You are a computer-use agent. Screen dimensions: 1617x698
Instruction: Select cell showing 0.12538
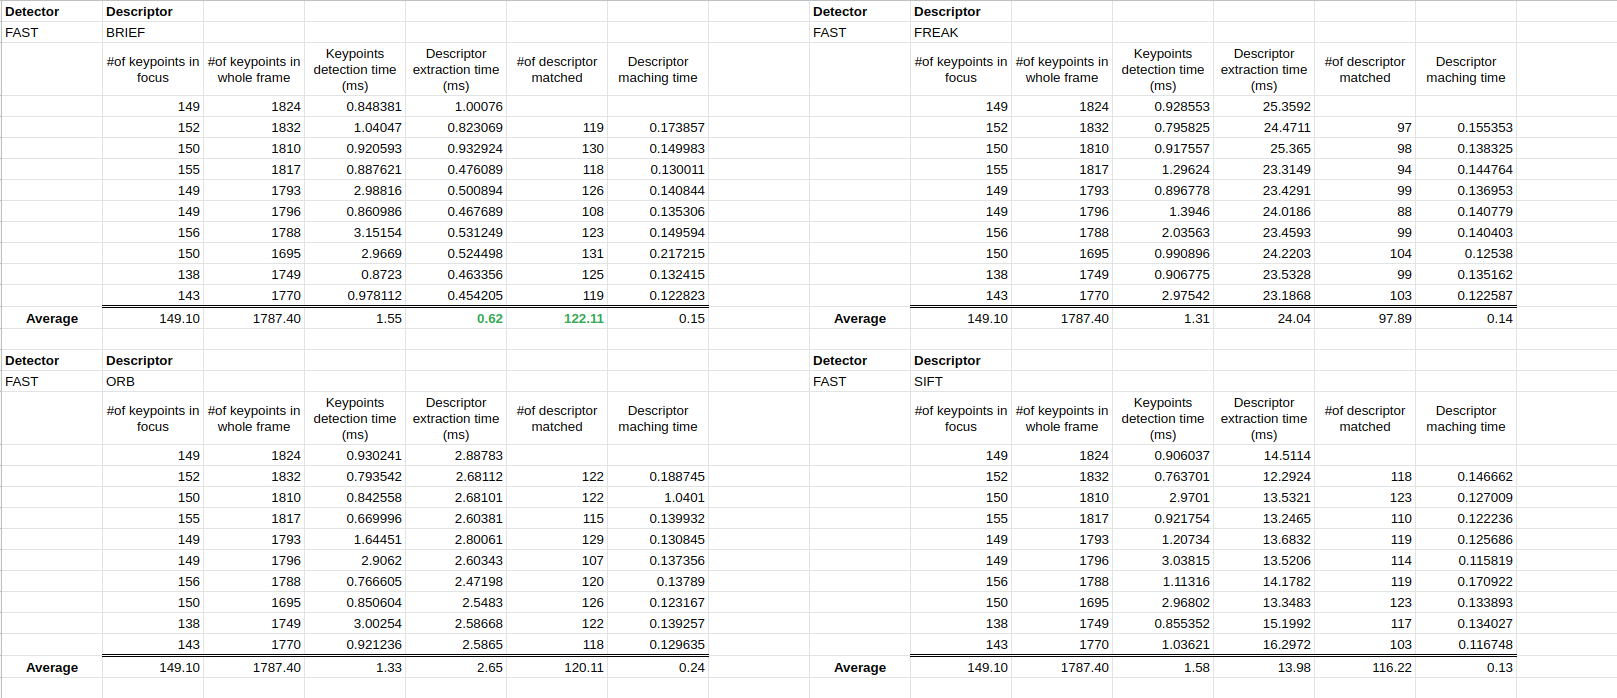1466,253
